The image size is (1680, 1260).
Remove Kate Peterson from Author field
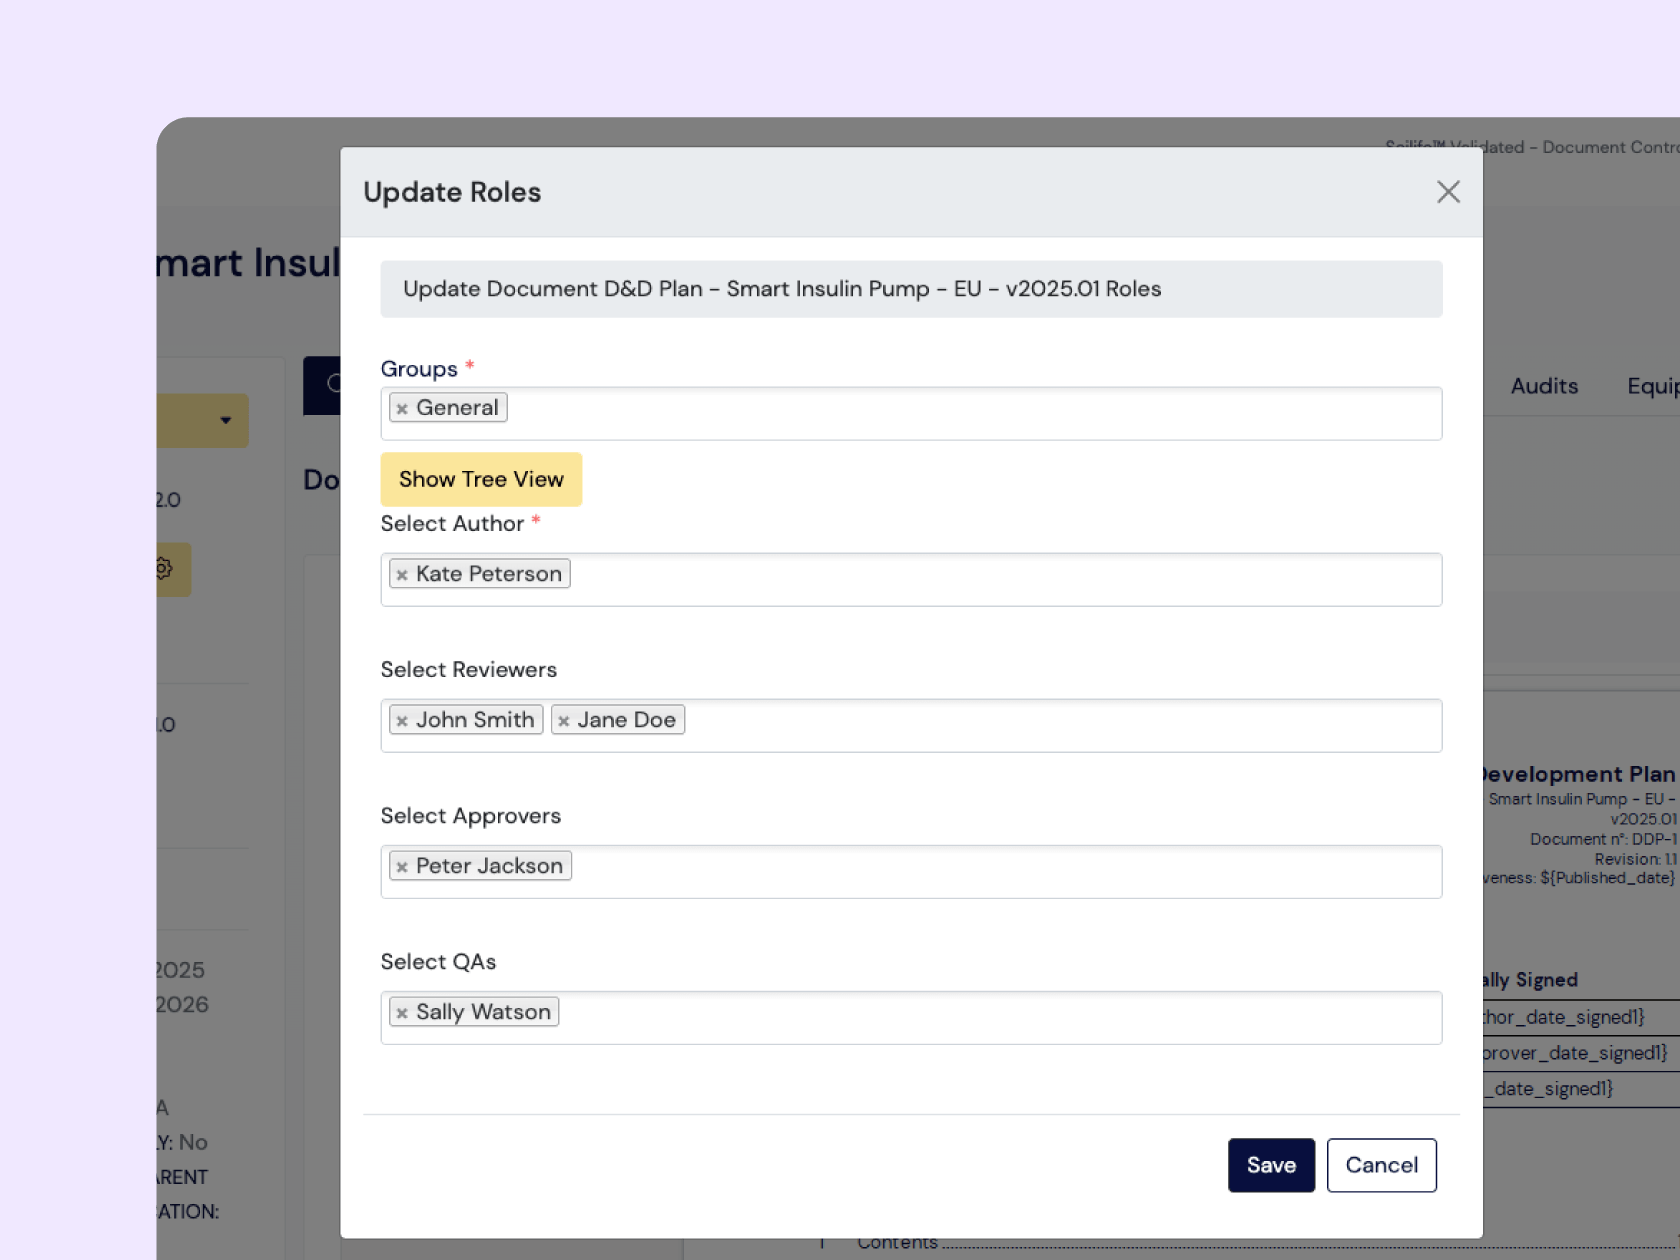[x=403, y=574]
